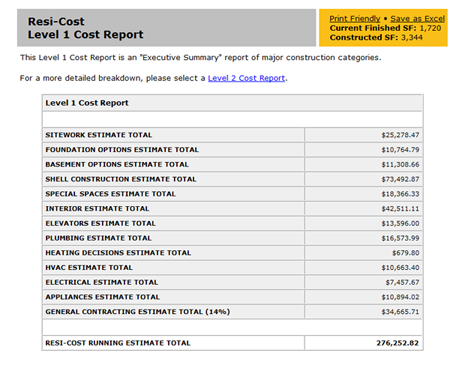Click the SHELL CONSTRUCTION ESTIMATE TOTAL label
The image size is (450, 383).
(121, 179)
